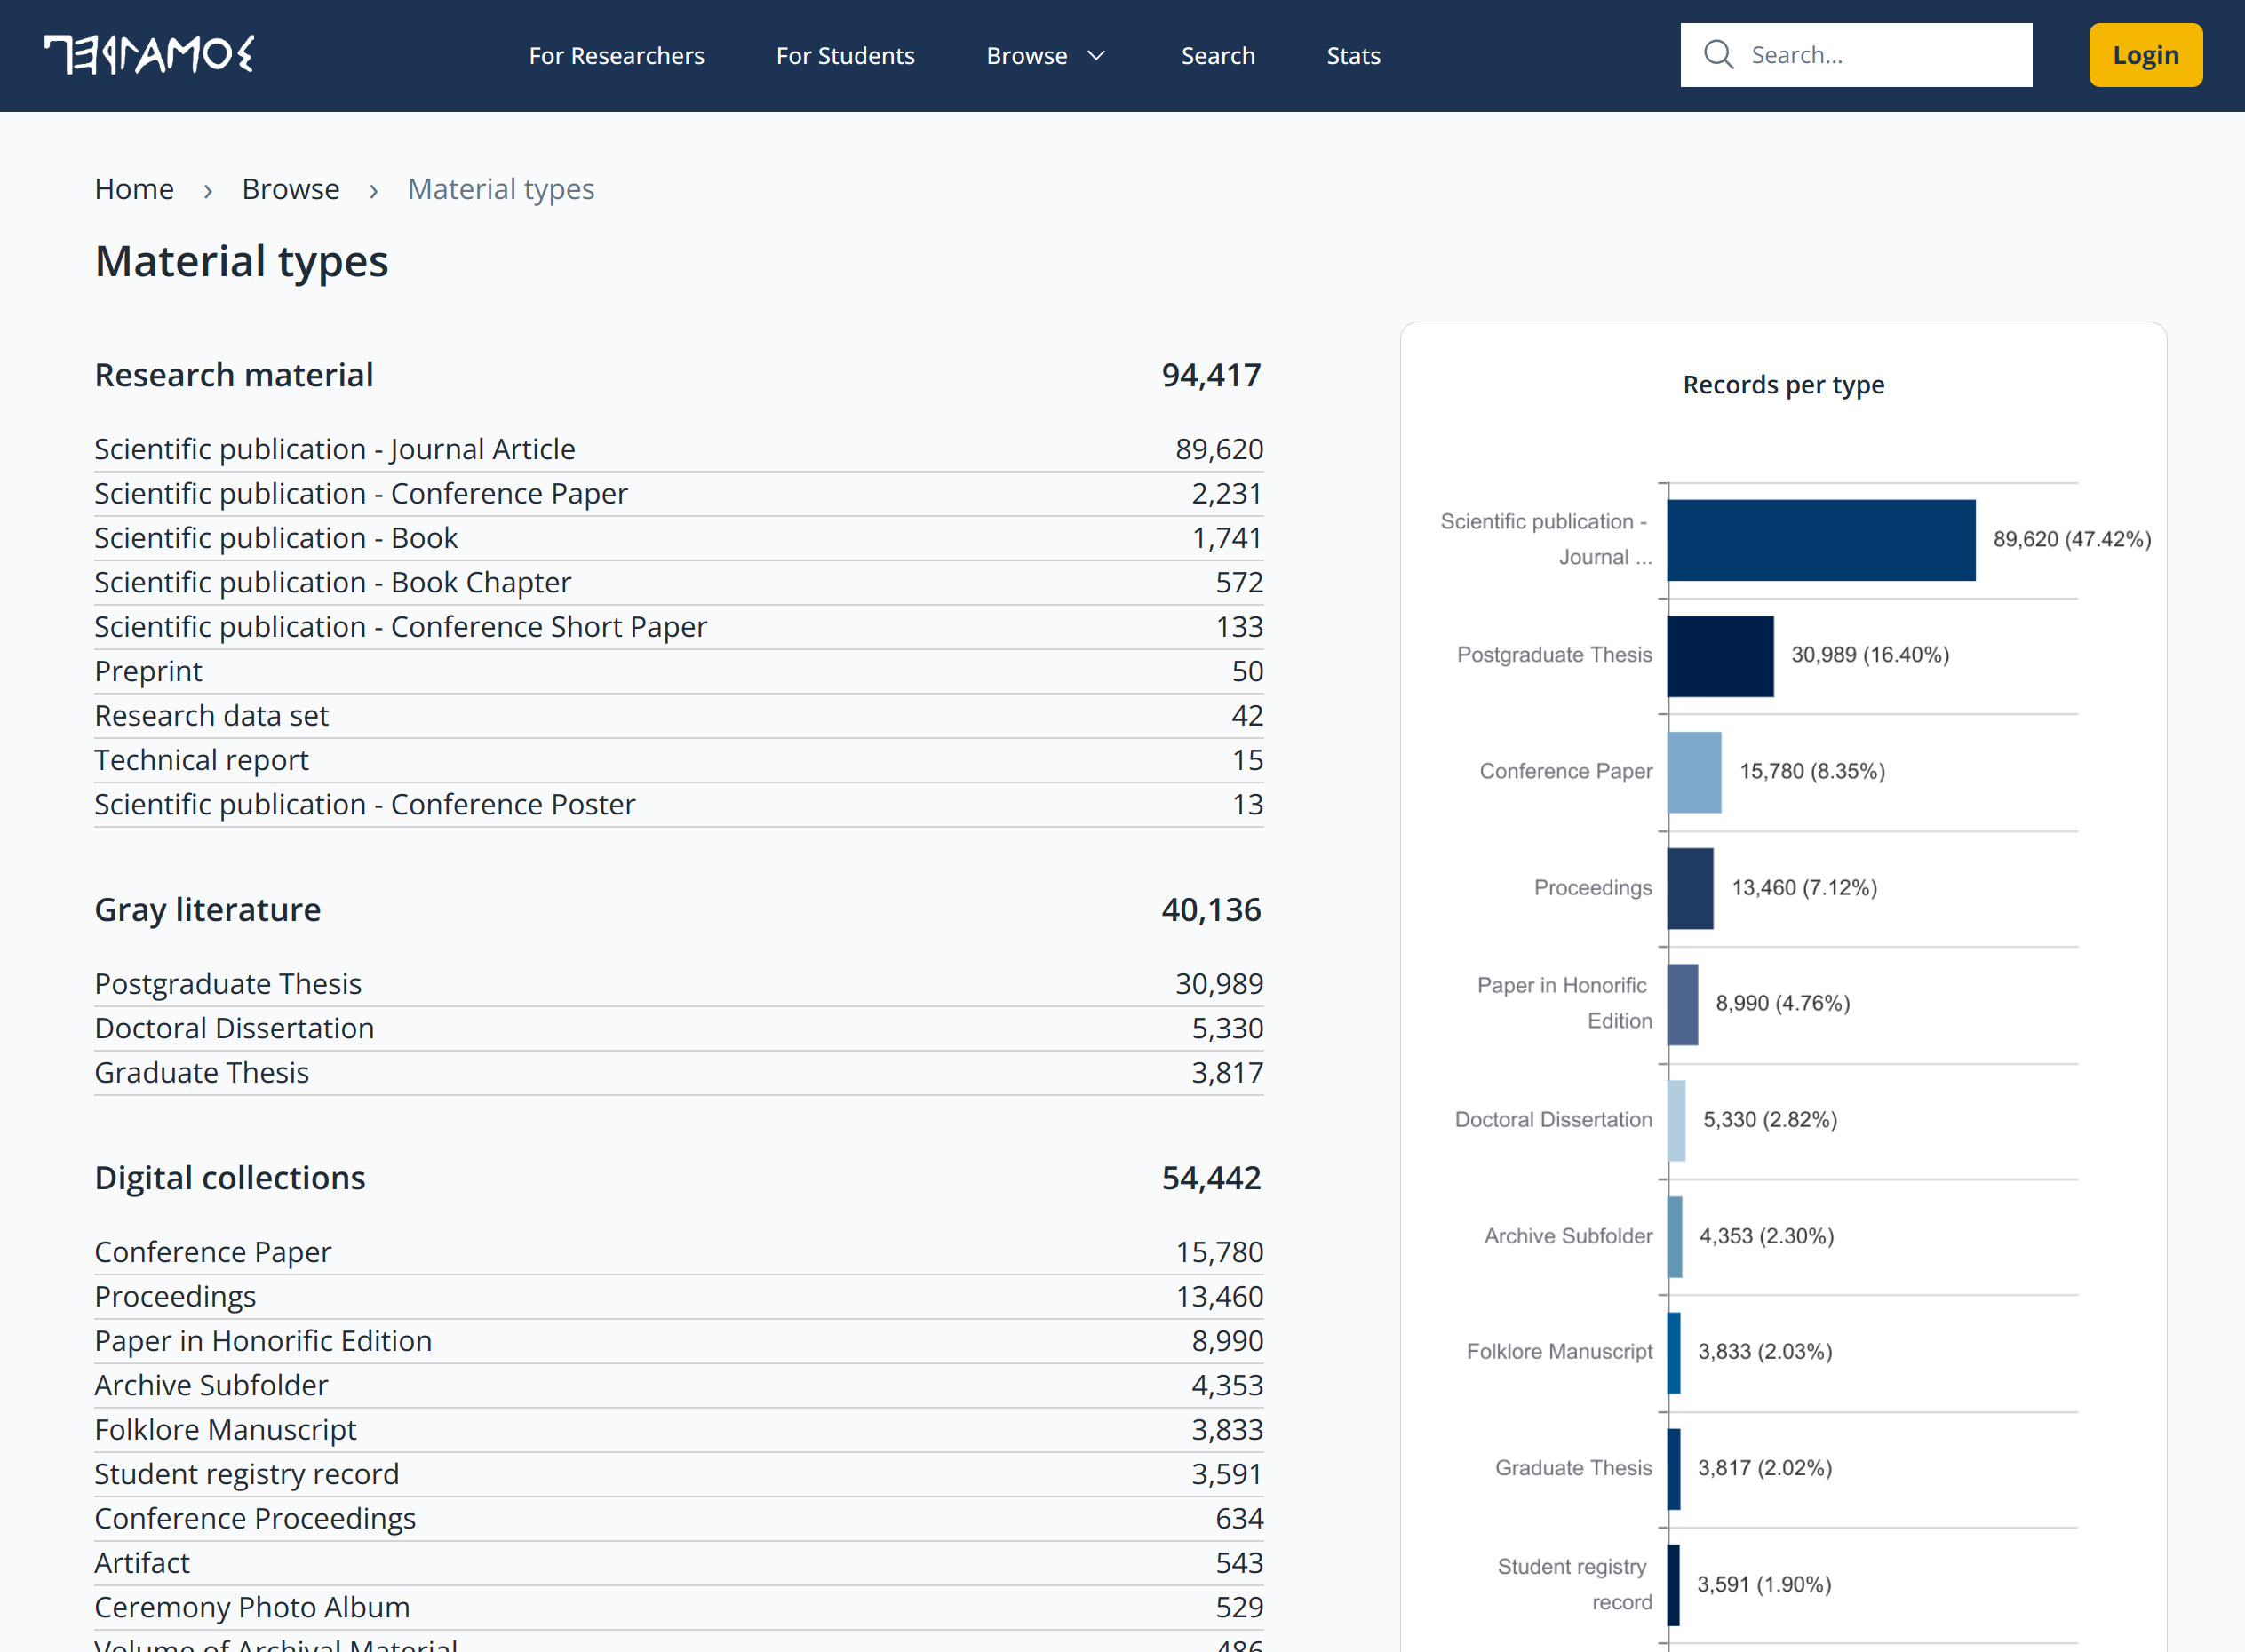This screenshot has width=2245, height=1652.
Task: Open Scientific publication - Conference Paper row
Action: (x=678, y=494)
